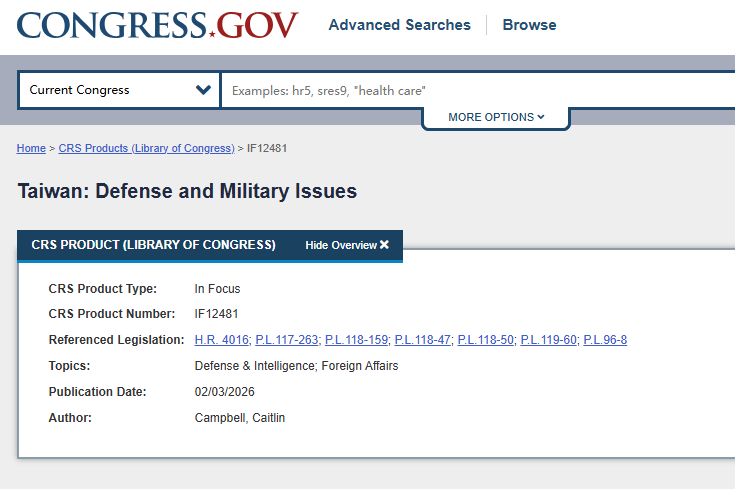735x491 pixels.
Task: Go to Home breadcrumb link
Action: [31, 148]
